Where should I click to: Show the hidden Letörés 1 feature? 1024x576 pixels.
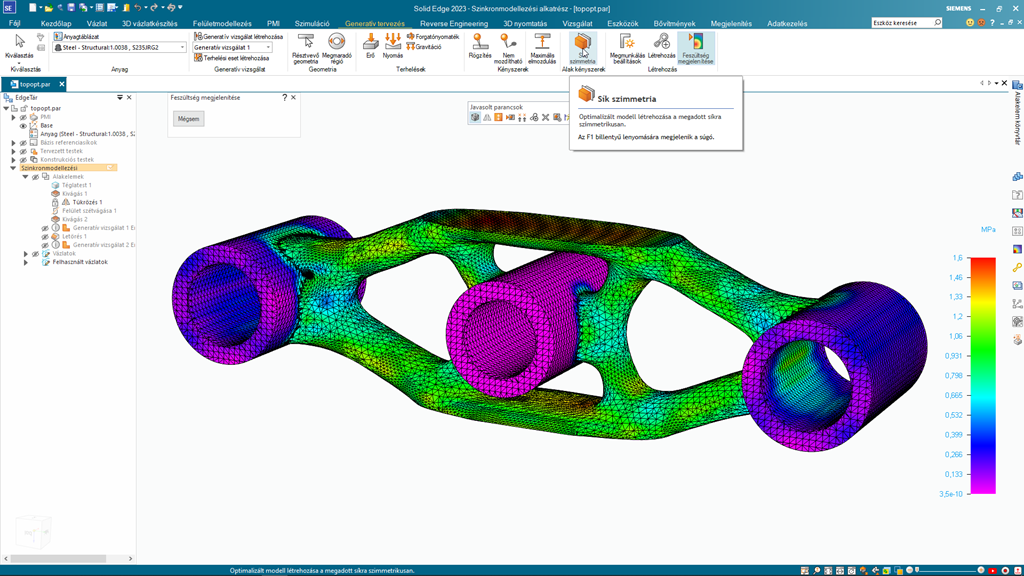point(45,237)
